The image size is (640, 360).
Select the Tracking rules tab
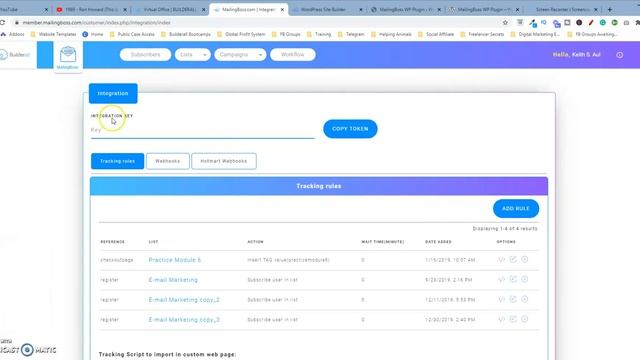[118, 161]
